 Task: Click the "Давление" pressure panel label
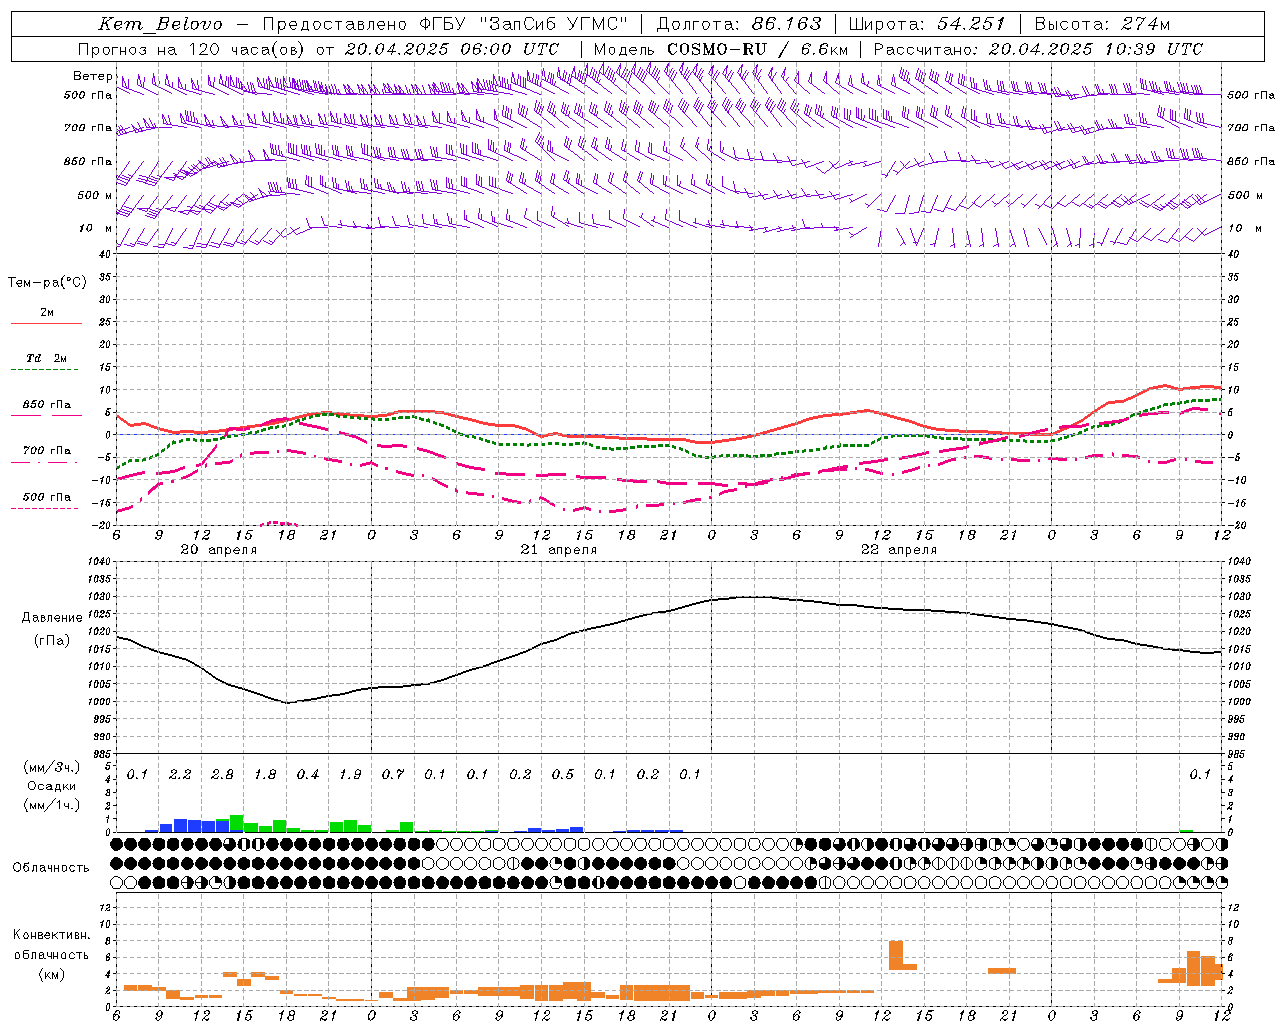(52, 618)
